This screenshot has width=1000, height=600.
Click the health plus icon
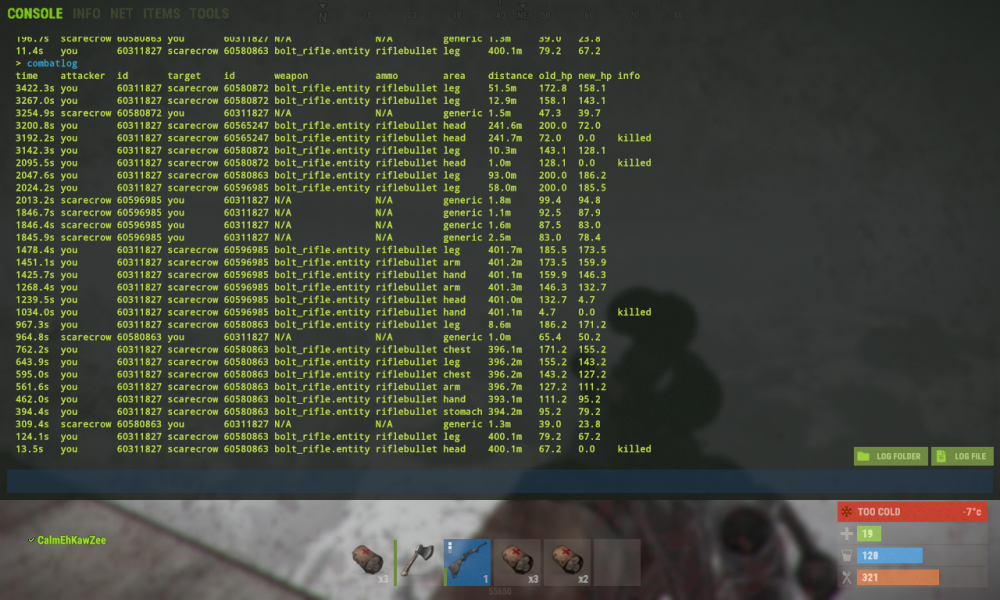847,534
